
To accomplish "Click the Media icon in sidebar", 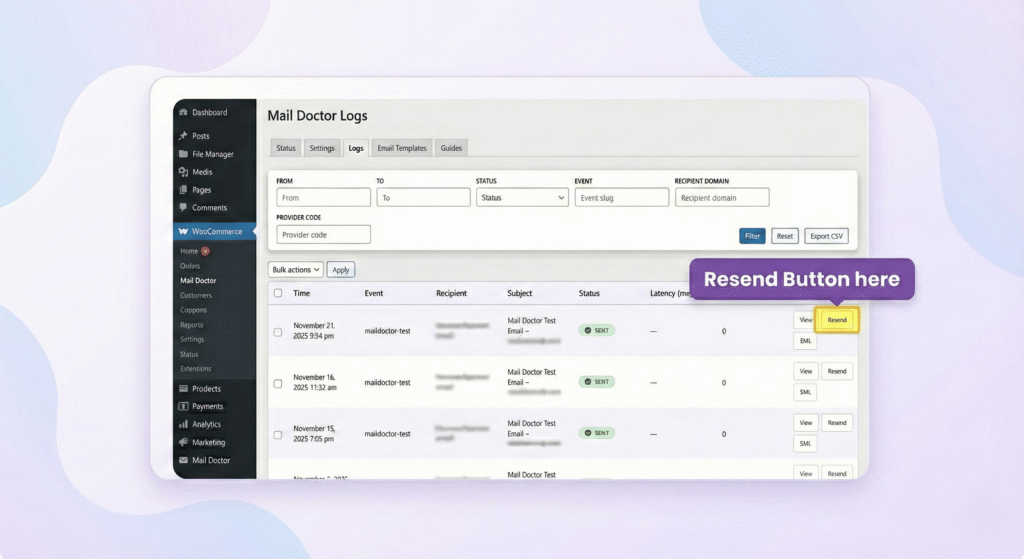I will [x=183, y=172].
